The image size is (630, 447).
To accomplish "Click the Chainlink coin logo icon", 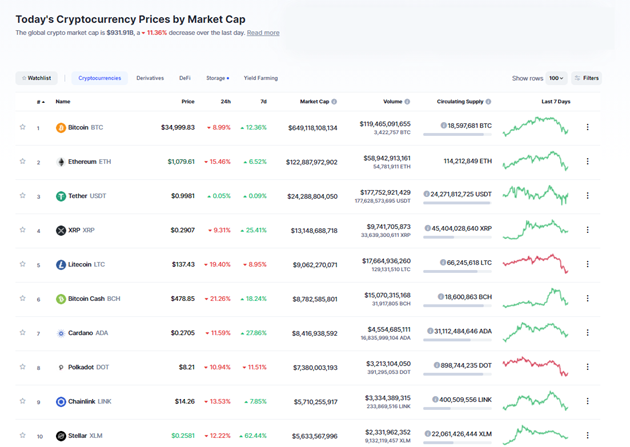I will click(61, 402).
